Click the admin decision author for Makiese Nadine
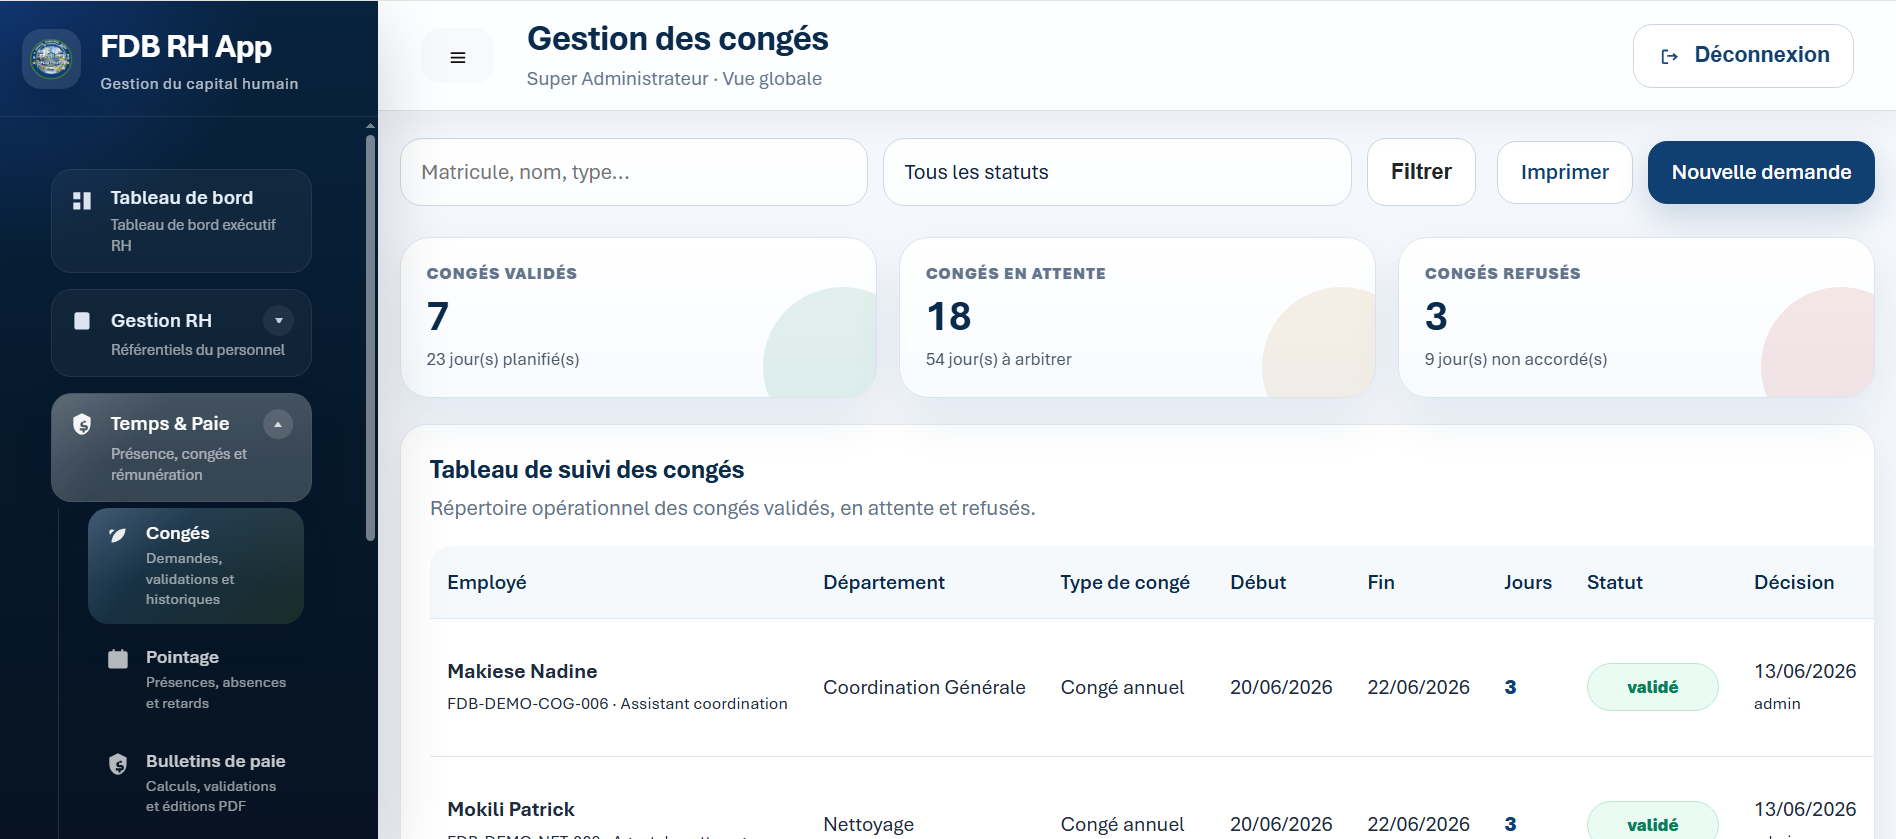The width and height of the screenshot is (1896, 839). tap(1777, 703)
